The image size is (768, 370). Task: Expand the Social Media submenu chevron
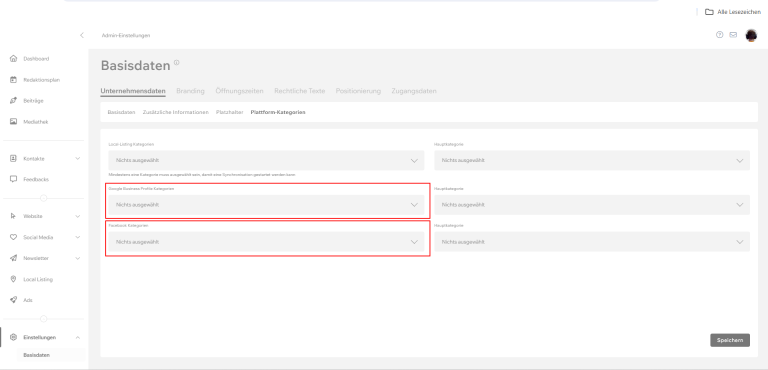(x=77, y=237)
